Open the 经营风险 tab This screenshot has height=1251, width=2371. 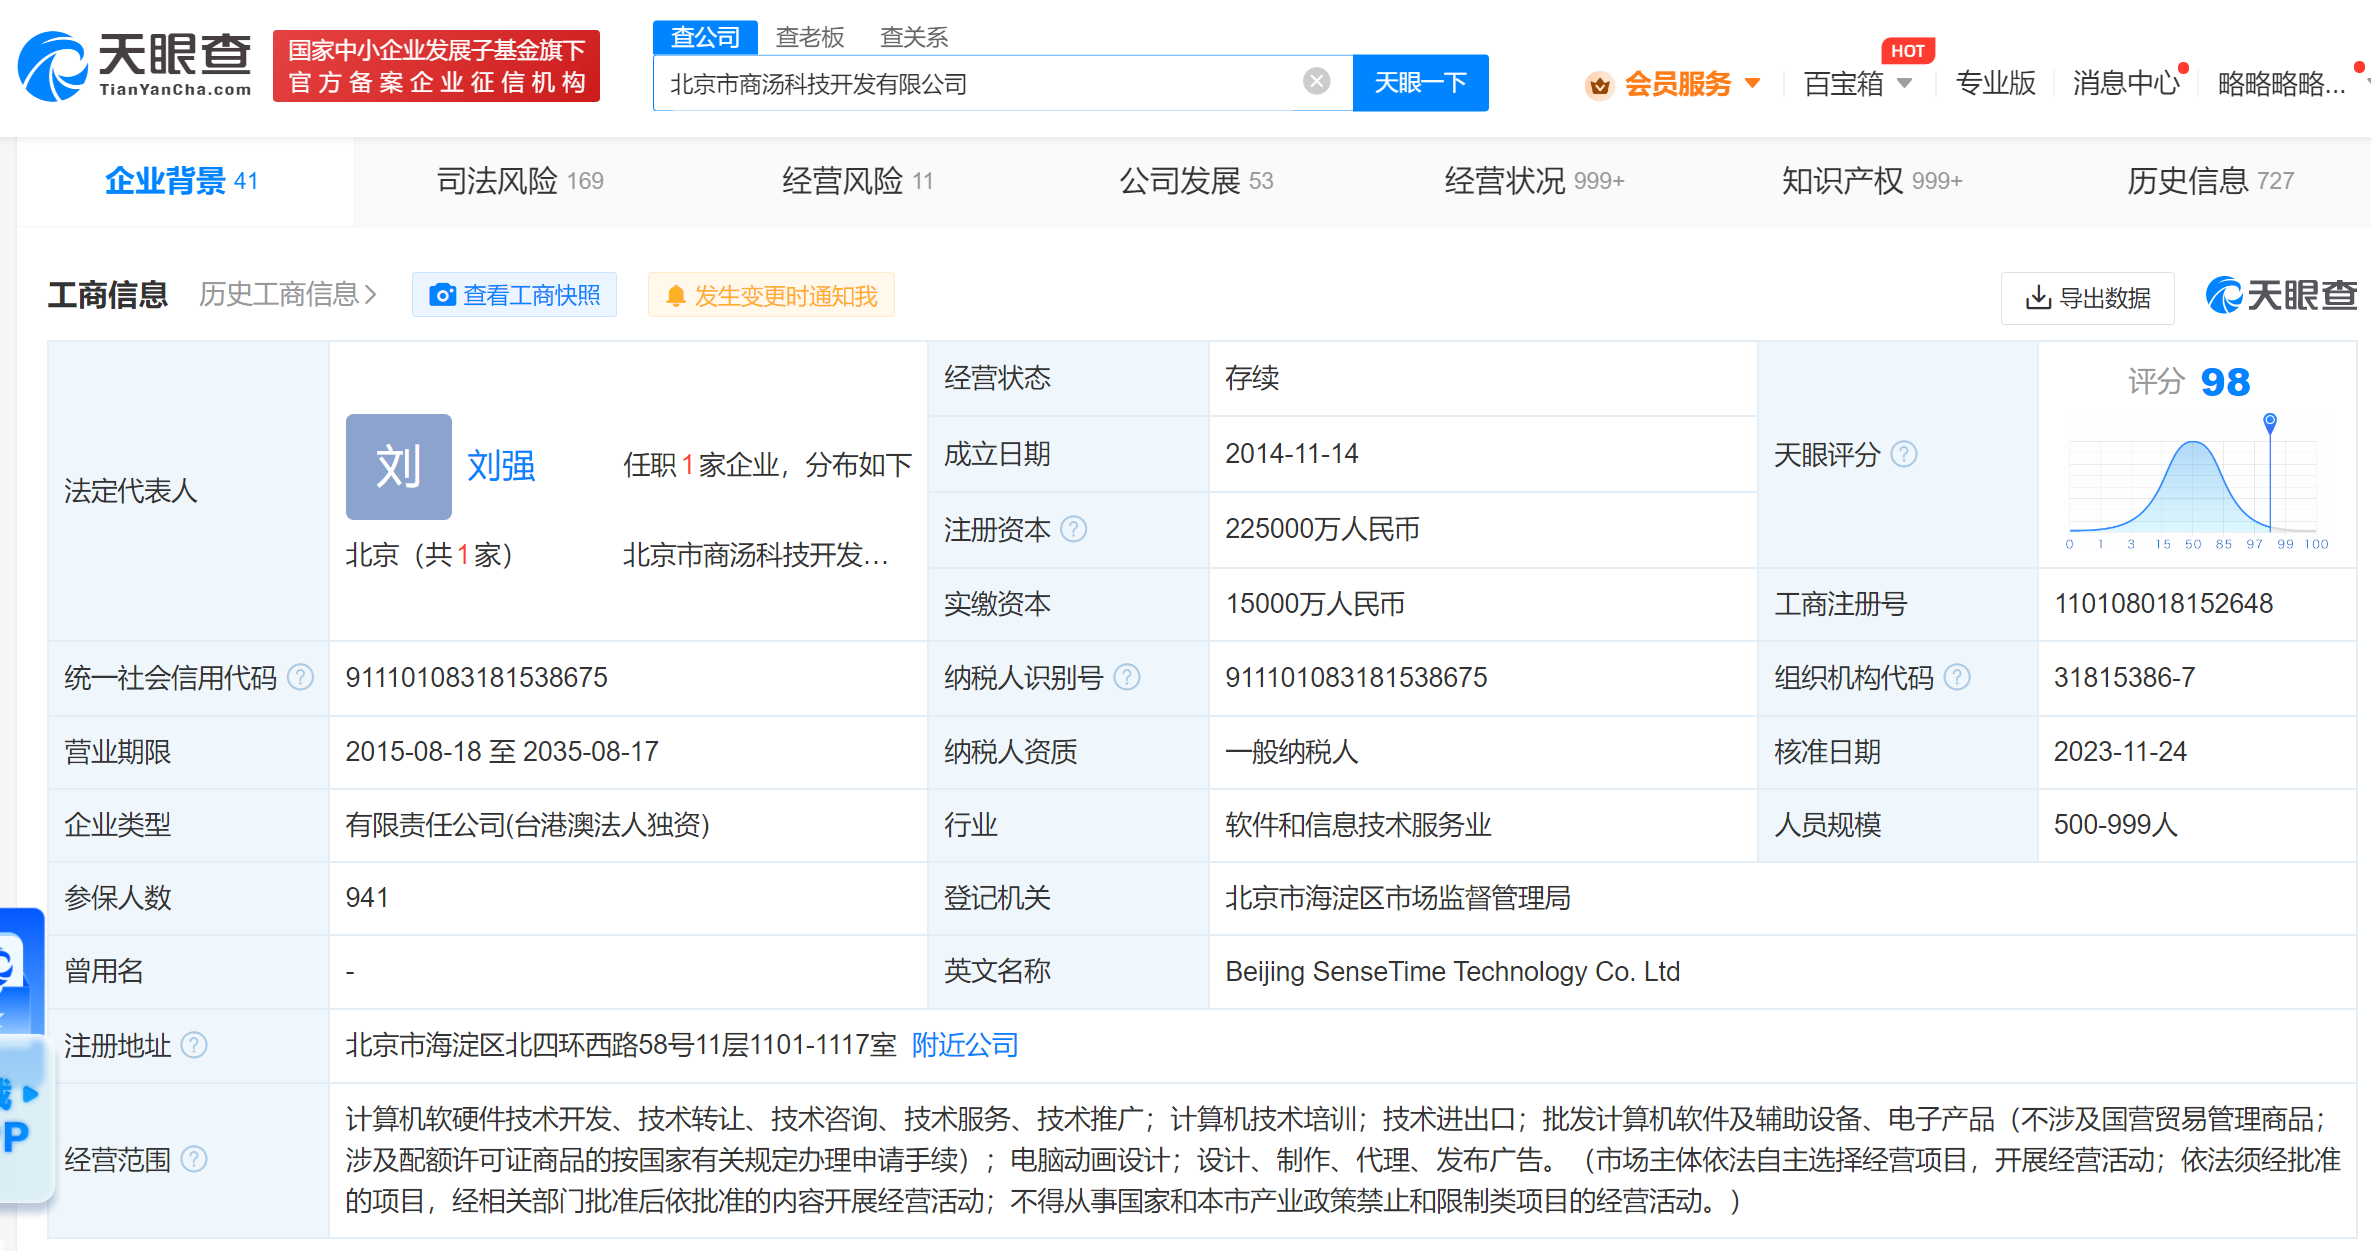[857, 181]
